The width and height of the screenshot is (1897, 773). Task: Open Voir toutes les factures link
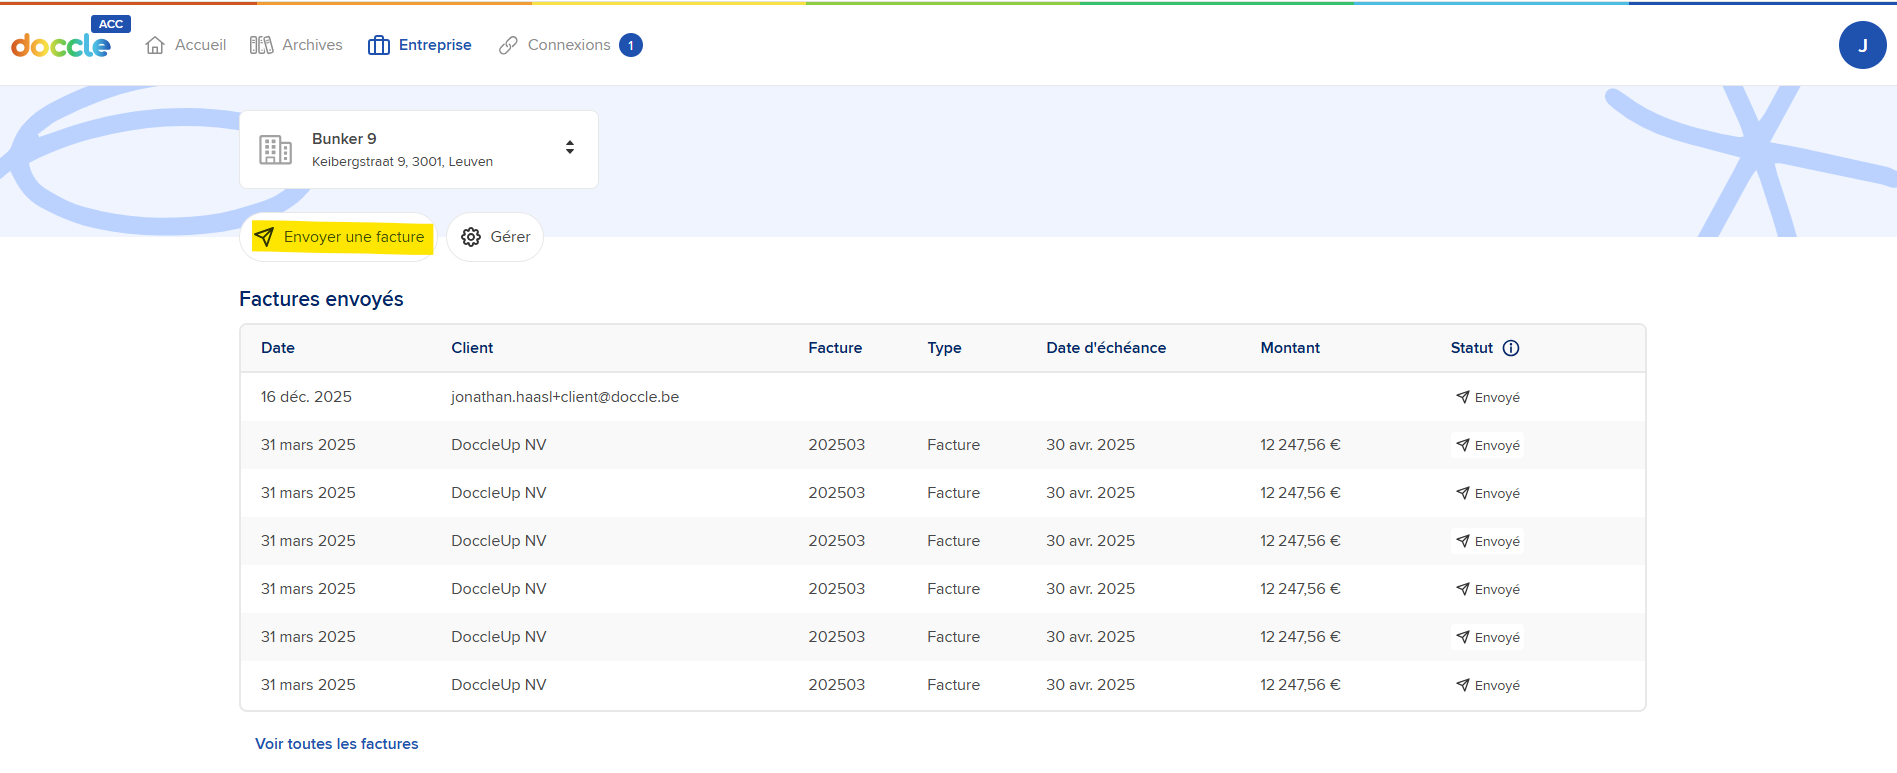336,744
